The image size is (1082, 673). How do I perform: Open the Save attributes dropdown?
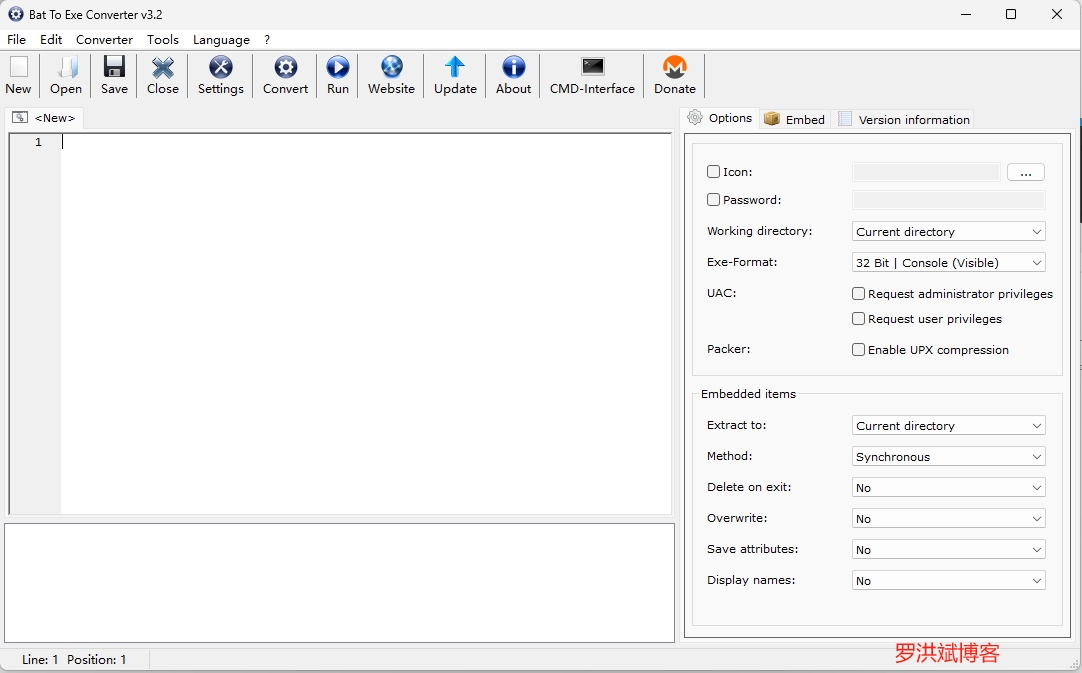point(949,549)
